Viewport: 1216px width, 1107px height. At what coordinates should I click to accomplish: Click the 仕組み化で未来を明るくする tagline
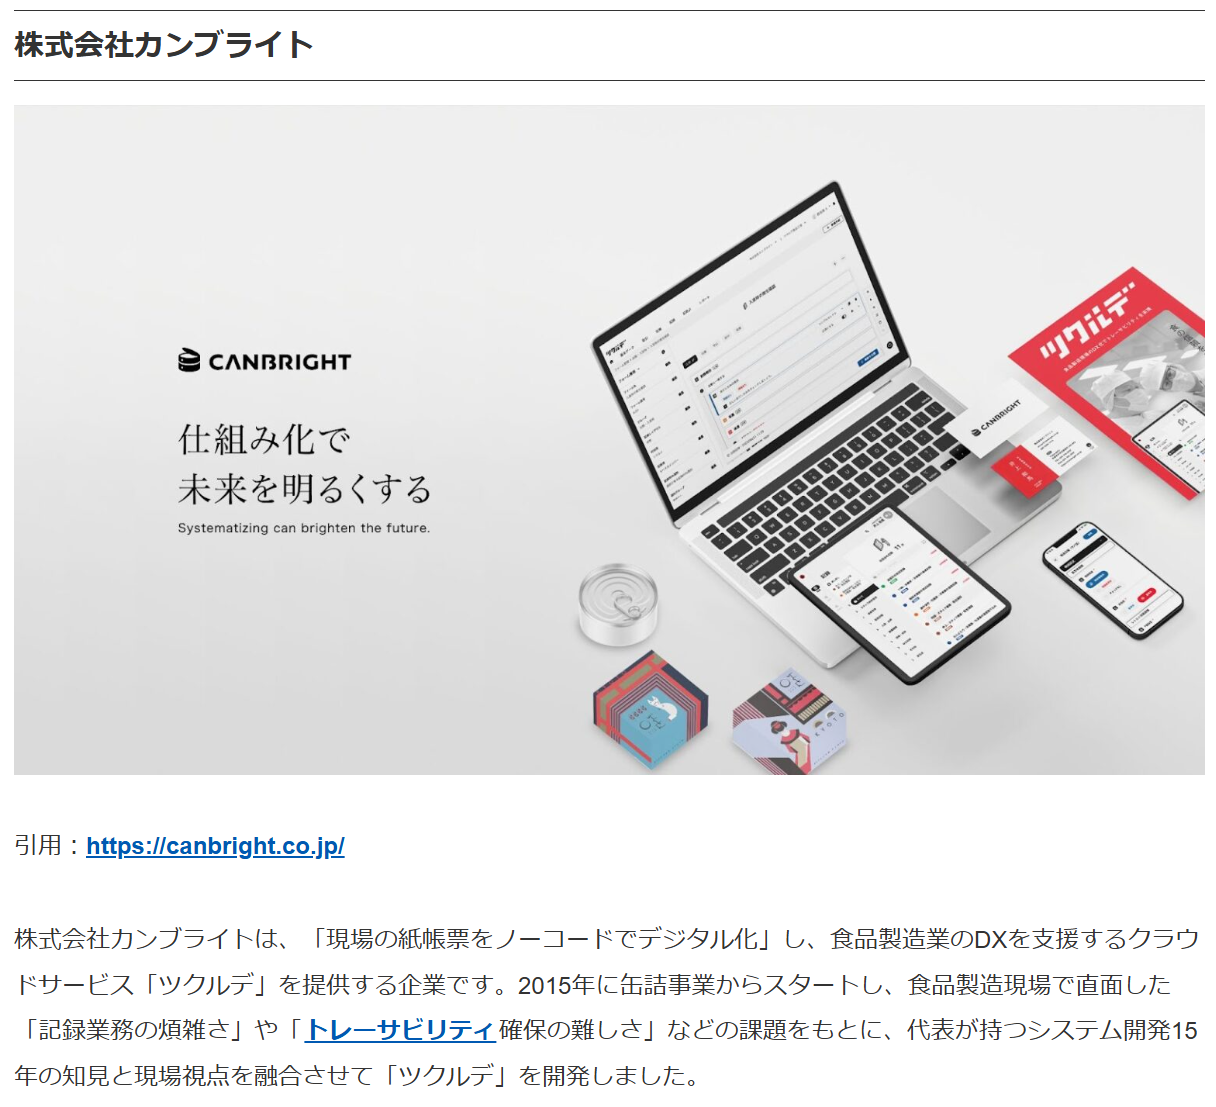[305, 464]
